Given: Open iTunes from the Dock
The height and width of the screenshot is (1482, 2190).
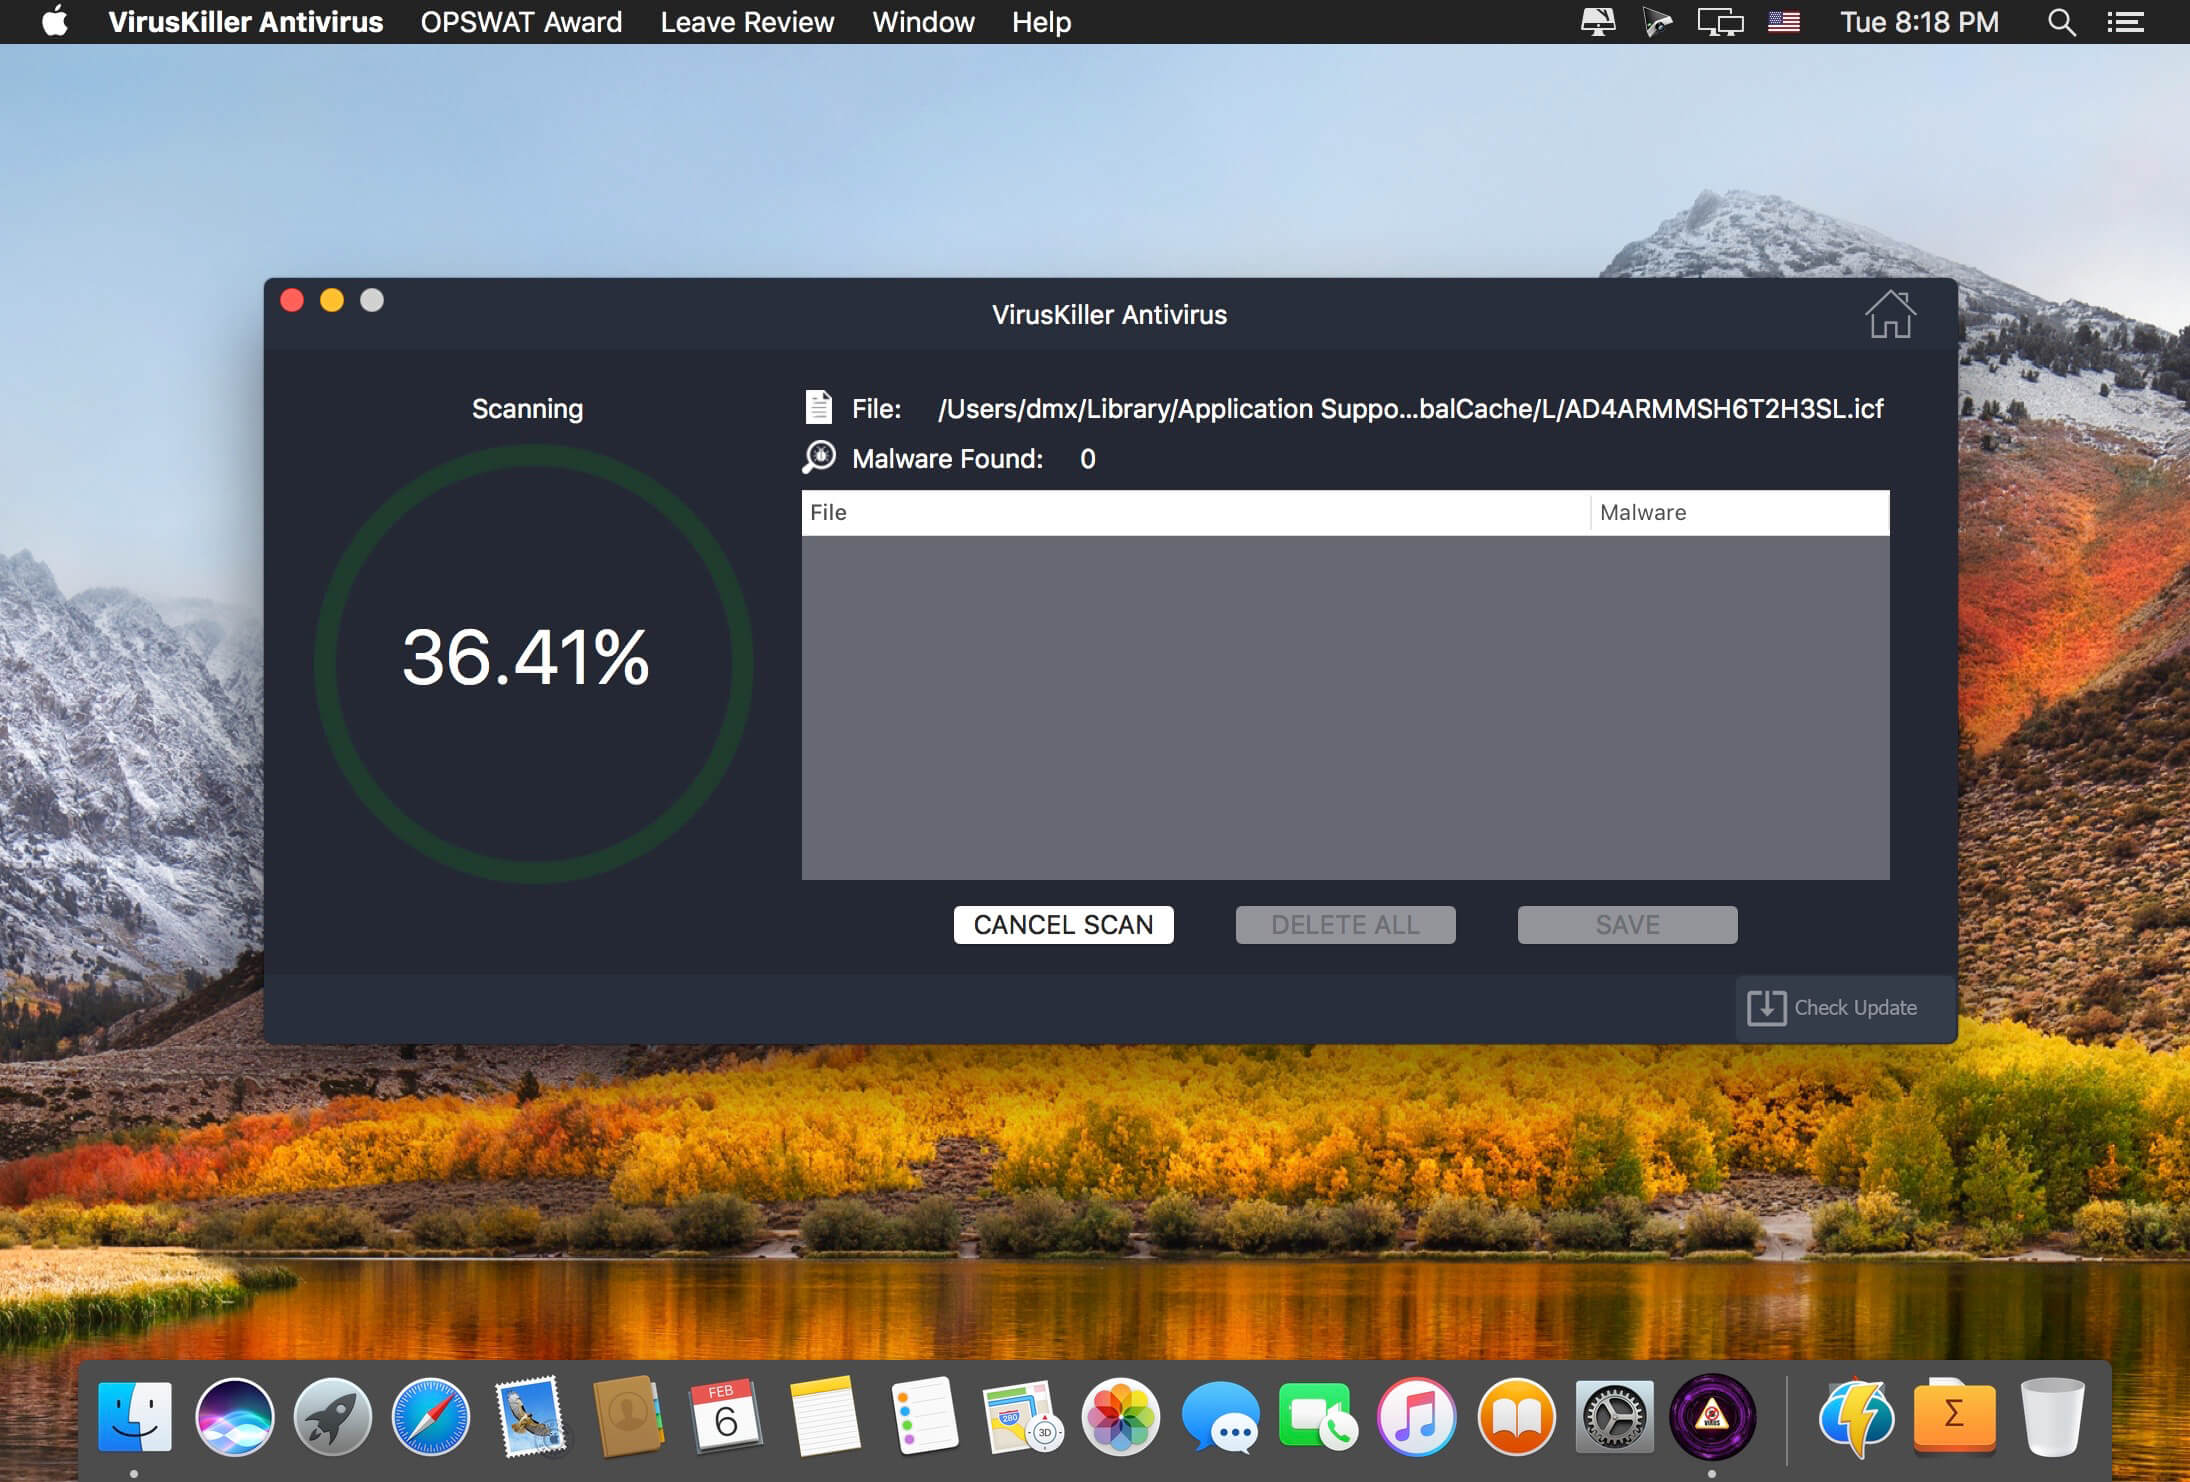Looking at the screenshot, I should (1416, 1416).
